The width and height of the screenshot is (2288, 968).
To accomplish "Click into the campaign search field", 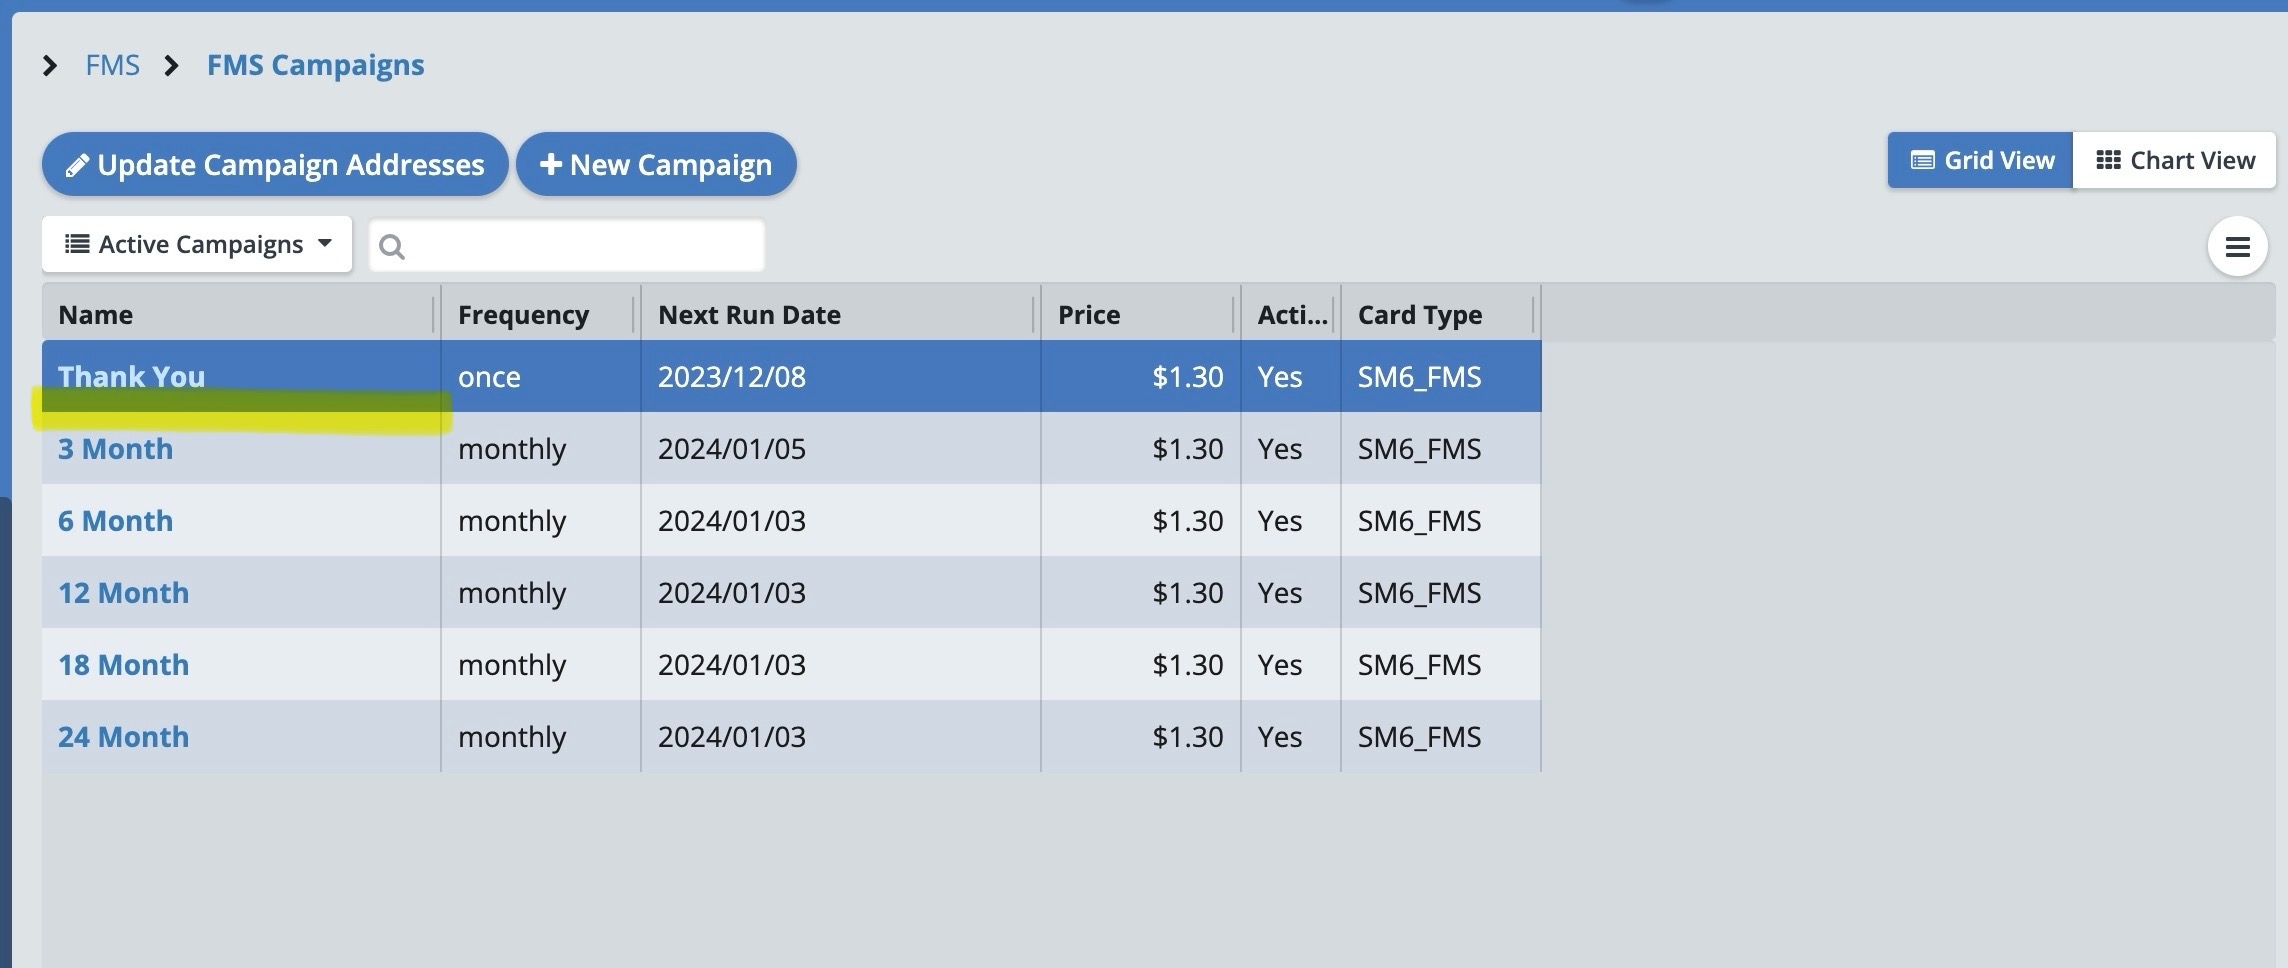I will click(x=580, y=246).
